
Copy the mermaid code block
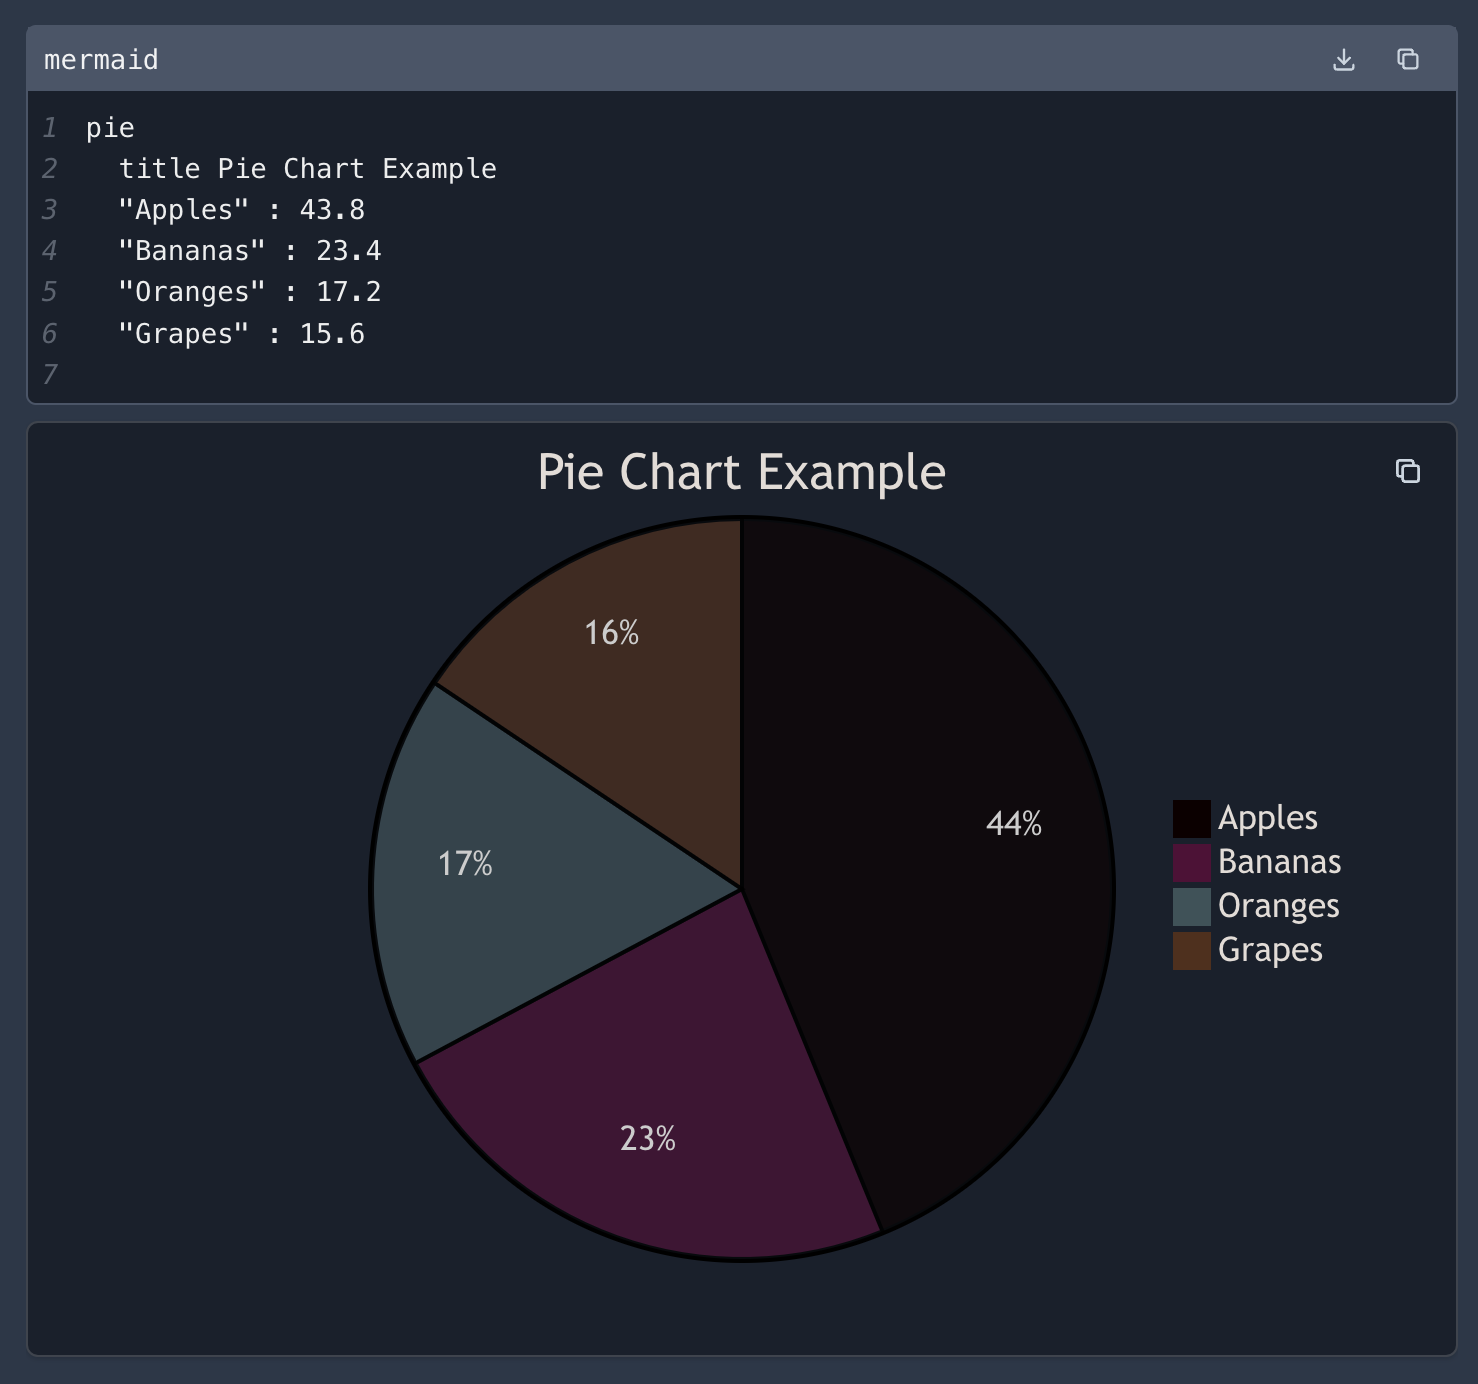[1408, 60]
